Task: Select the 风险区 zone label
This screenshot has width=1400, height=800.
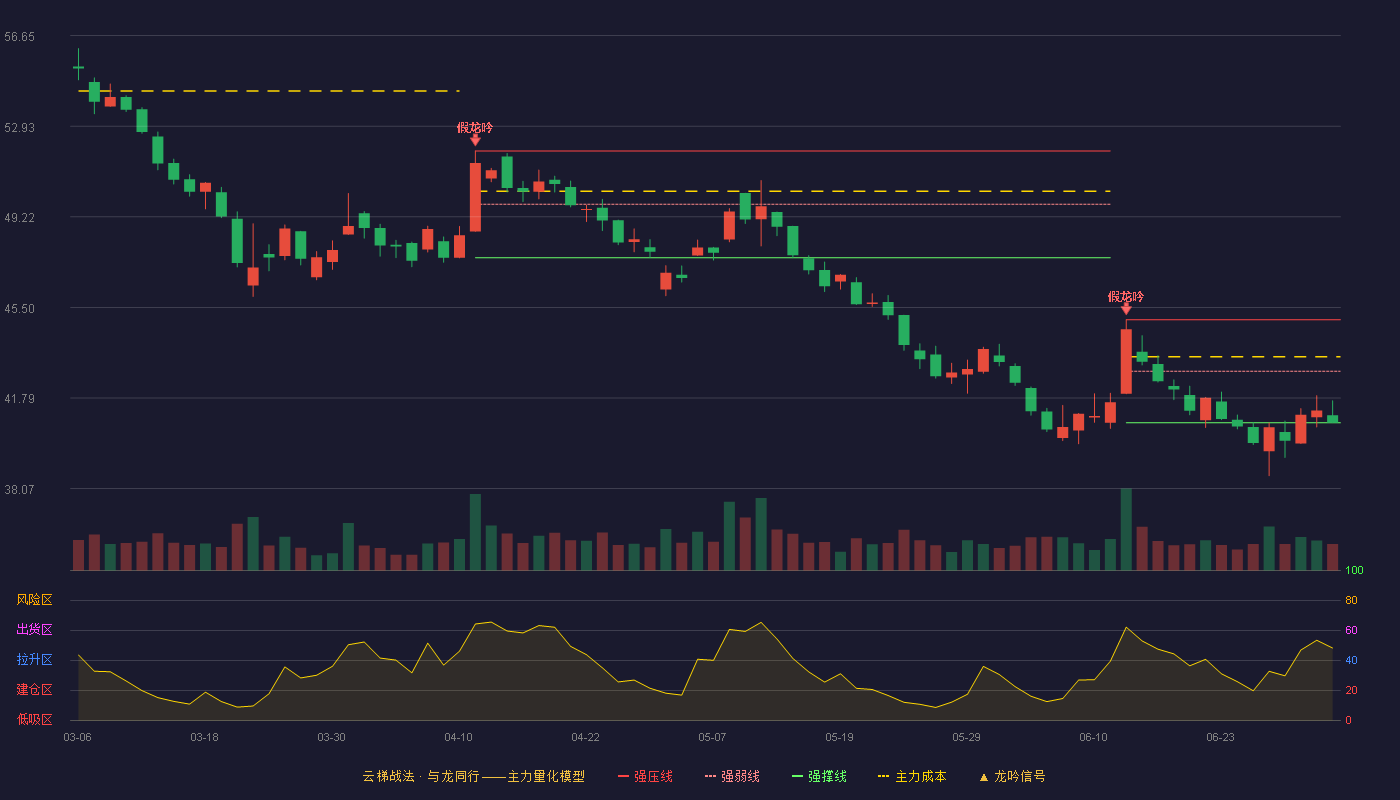Action: pos(34,600)
